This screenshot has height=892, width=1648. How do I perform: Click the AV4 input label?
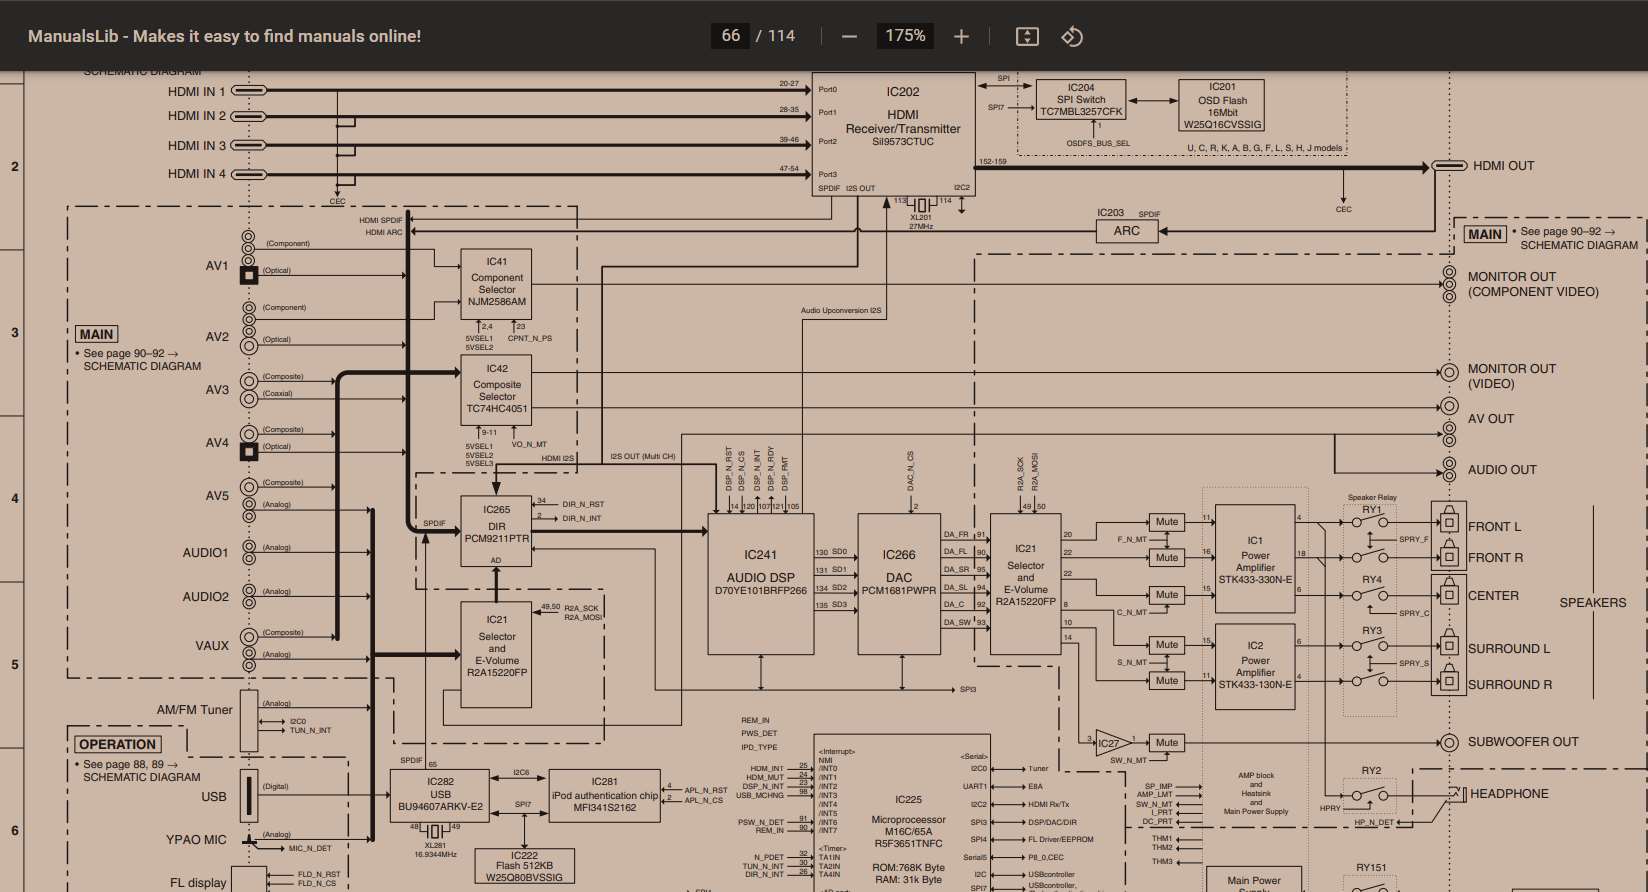(217, 443)
